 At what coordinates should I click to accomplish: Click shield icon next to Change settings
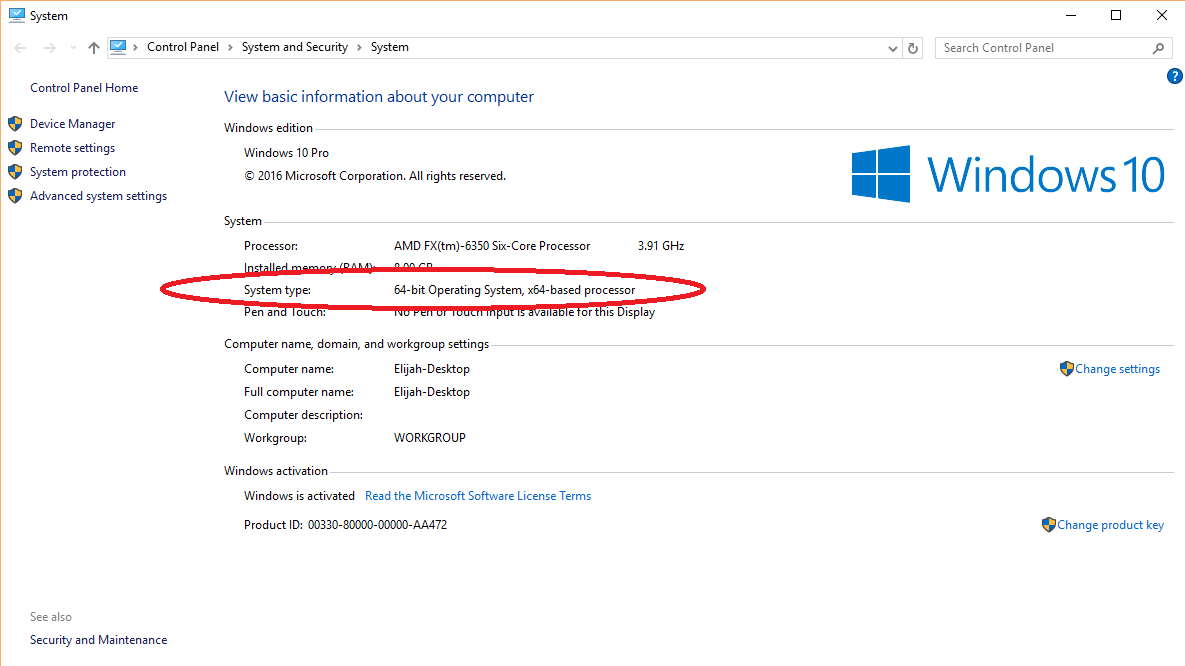tap(1066, 369)
